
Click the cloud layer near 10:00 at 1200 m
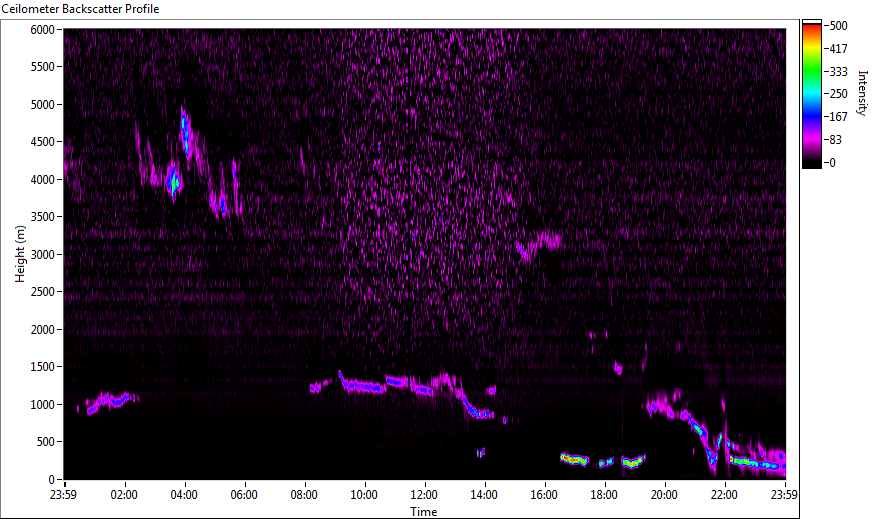(363, 385)
